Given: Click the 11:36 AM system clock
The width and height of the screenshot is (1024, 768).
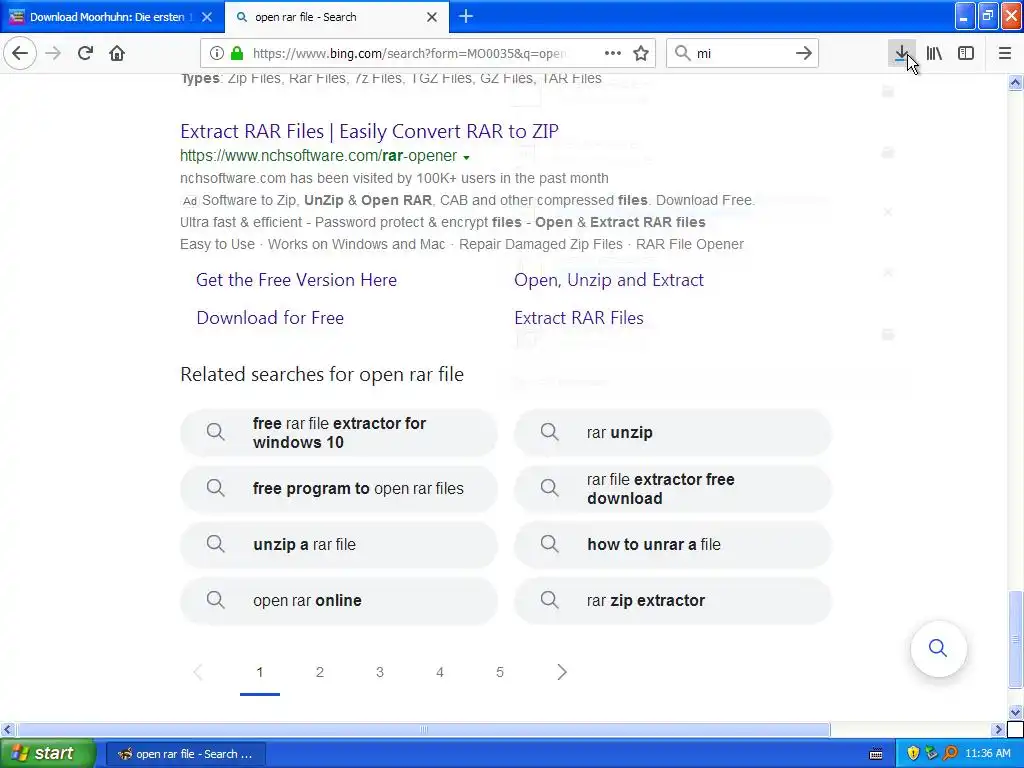Looking at the screenshot, I should [x=987, y=754].
